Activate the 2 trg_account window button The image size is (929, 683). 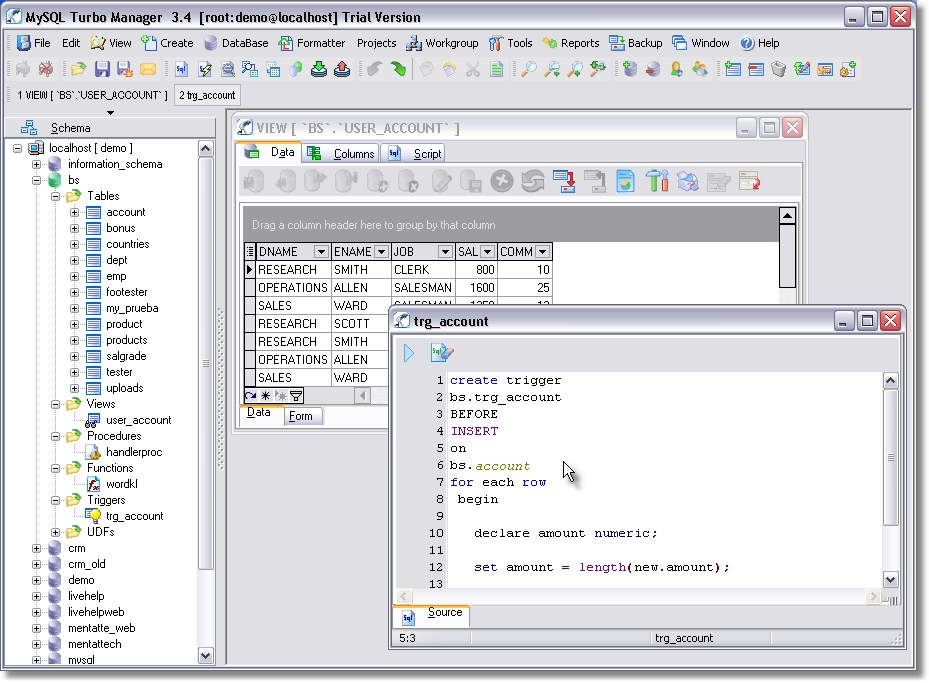pyautogui.click(x=207, y=95)
